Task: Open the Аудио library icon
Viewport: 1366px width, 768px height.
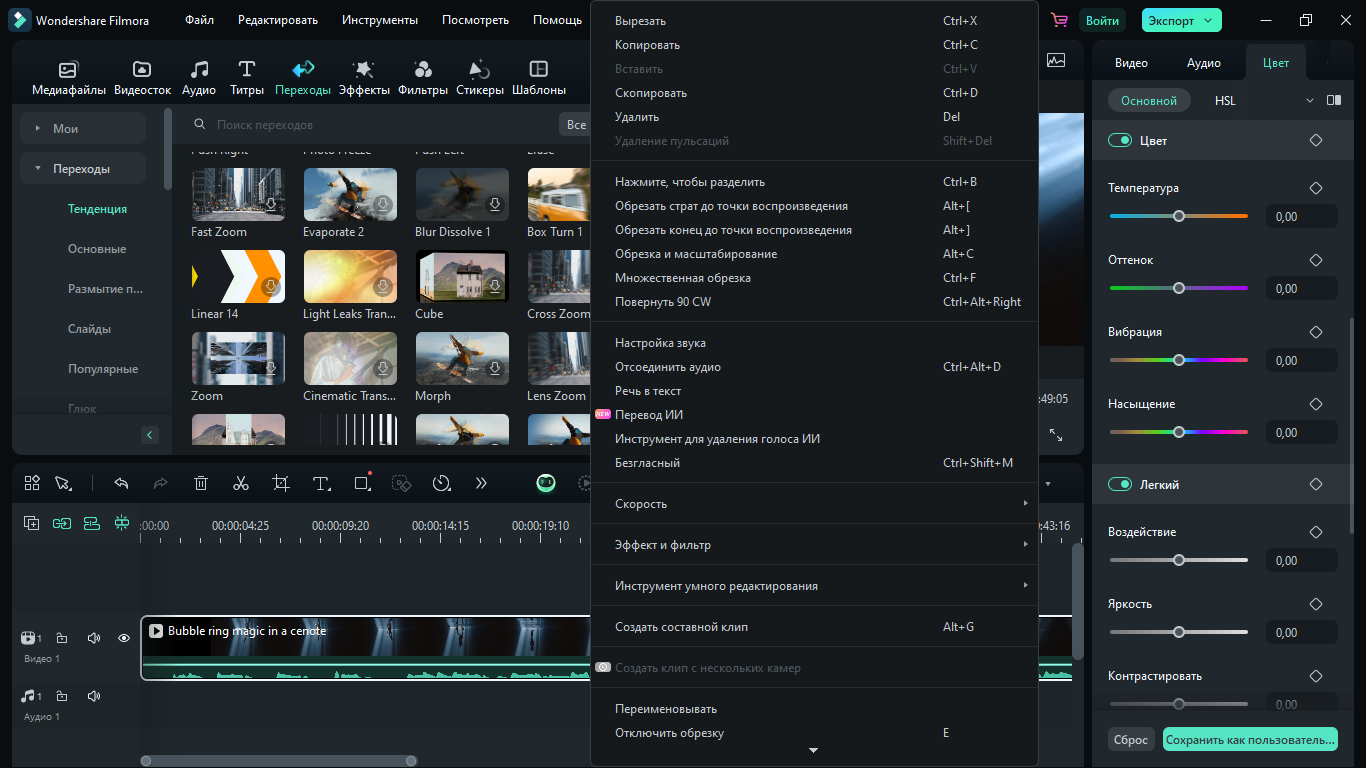Action: click(x=199, y=78)
